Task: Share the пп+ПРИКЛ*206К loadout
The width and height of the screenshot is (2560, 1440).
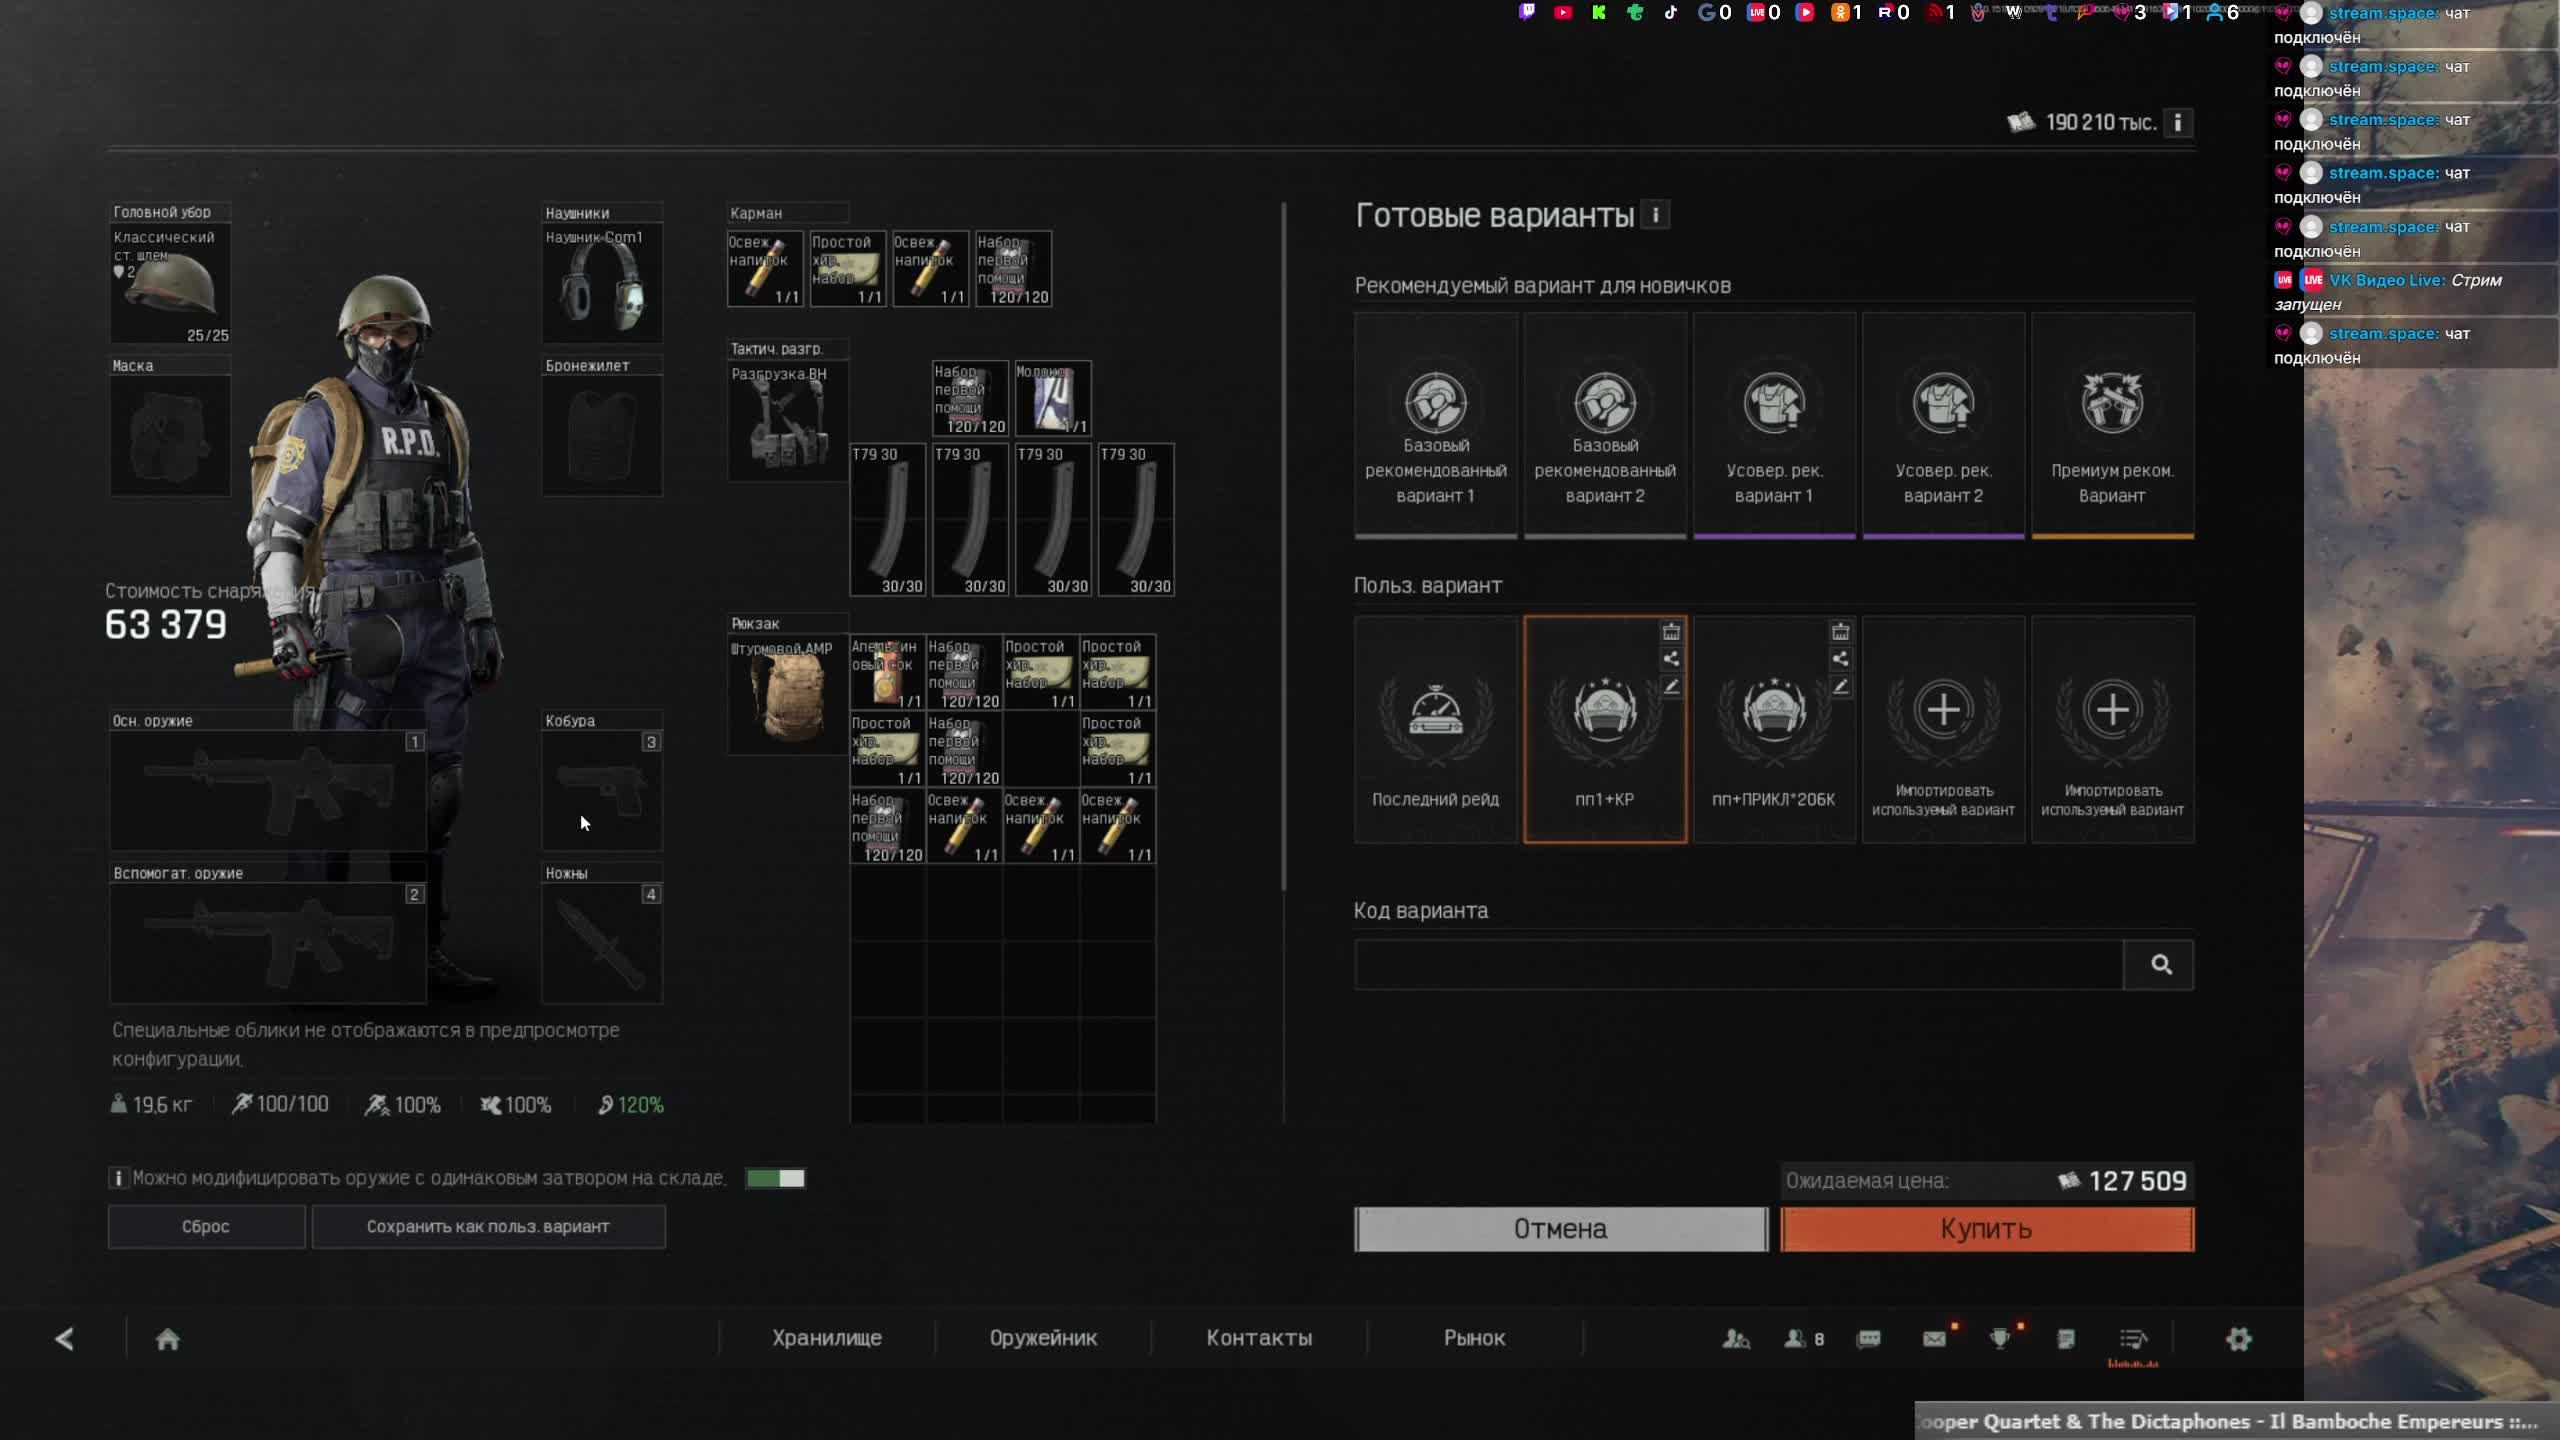Action: [x=1840, y=659]
